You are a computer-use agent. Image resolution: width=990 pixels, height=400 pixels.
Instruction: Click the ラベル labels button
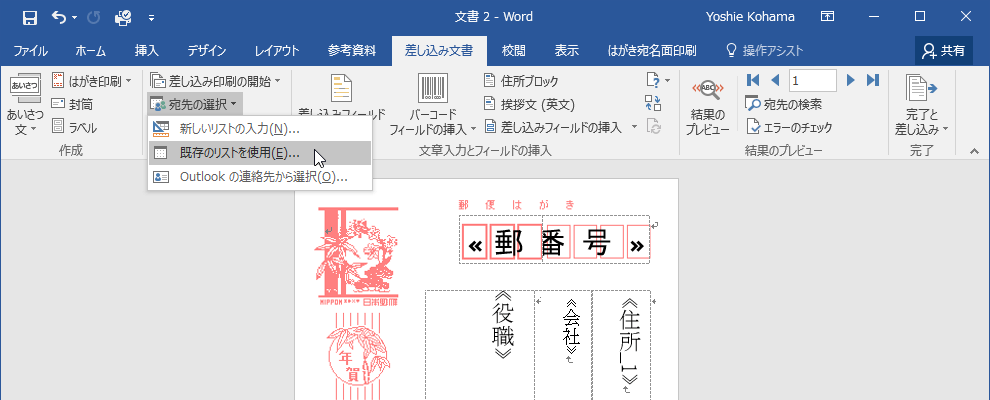tap(75, 127)
